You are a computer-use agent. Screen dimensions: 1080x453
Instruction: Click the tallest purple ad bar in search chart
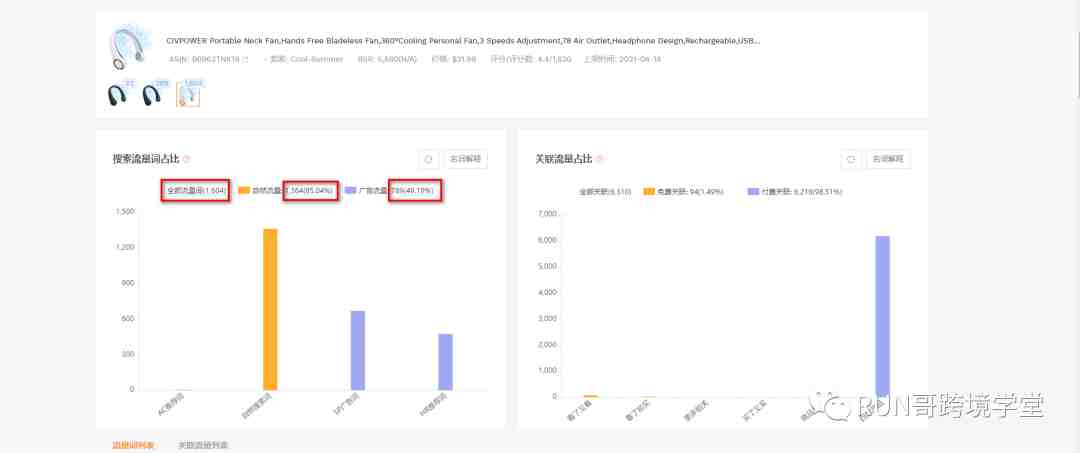357,349
